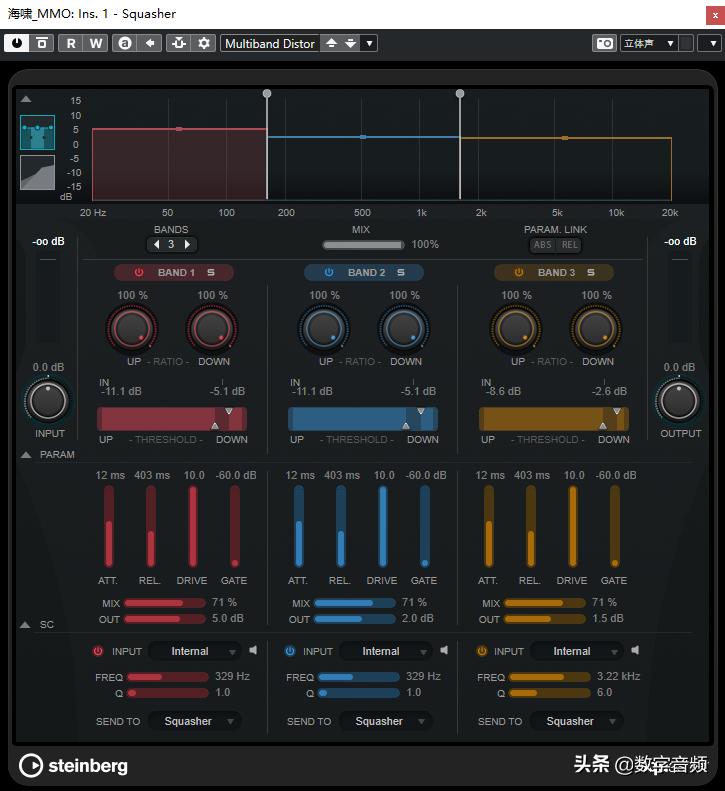Click the Band 2 blue threshold bar
The image size is (725, 791).
363,419
